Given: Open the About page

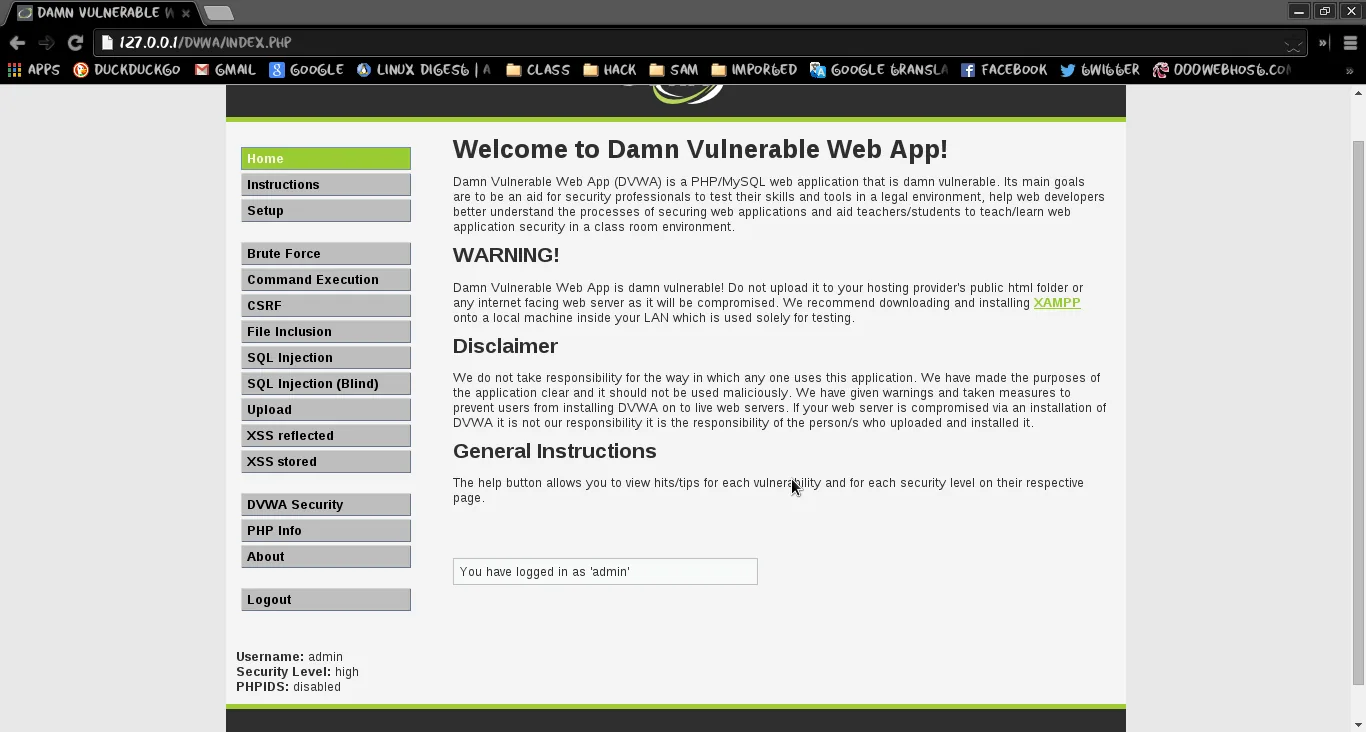Looking at the screenshot, I should (326, 557).
